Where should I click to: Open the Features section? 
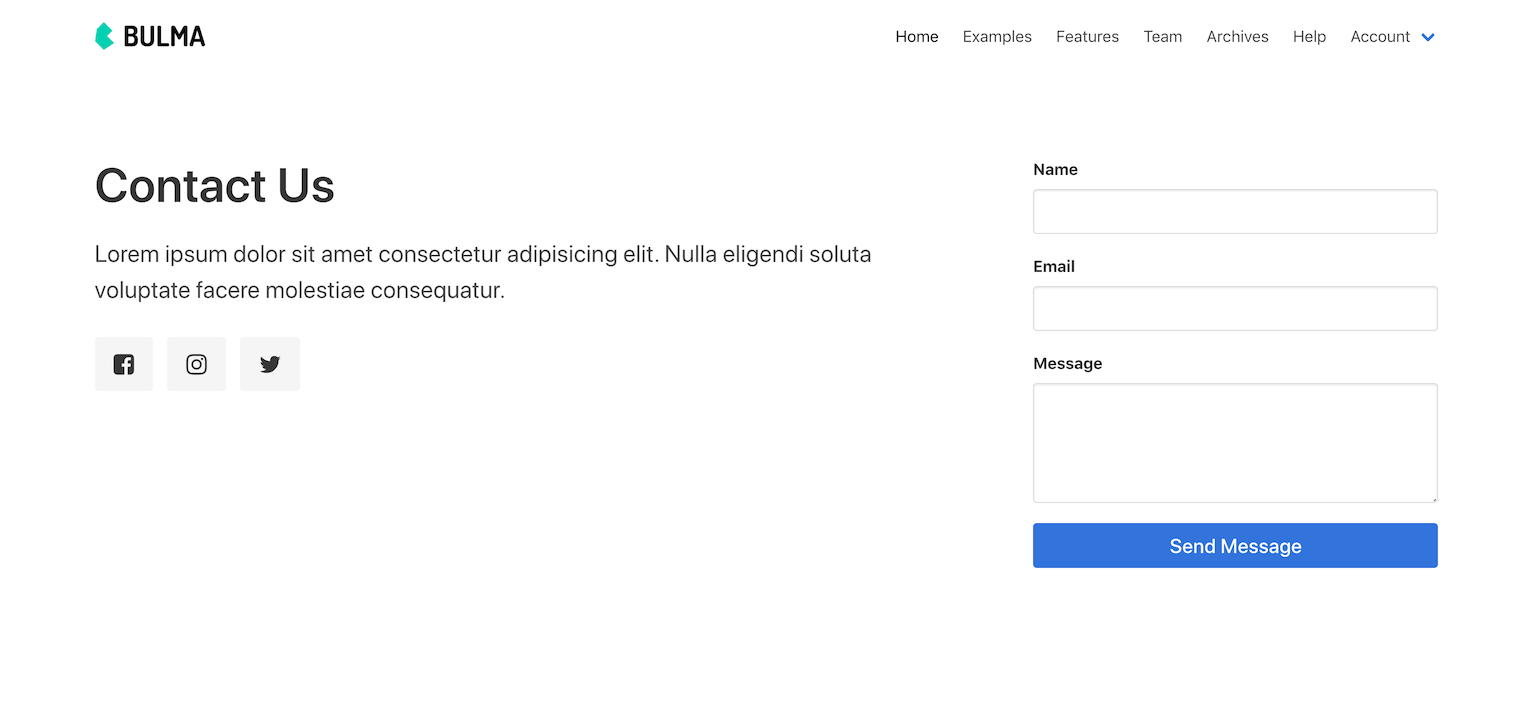click(1087, 36)
